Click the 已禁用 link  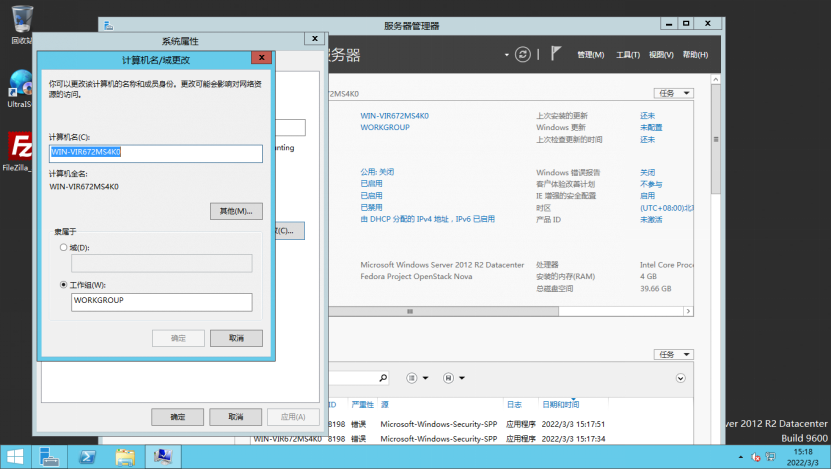pyautogui.click(x=372, y=207)
